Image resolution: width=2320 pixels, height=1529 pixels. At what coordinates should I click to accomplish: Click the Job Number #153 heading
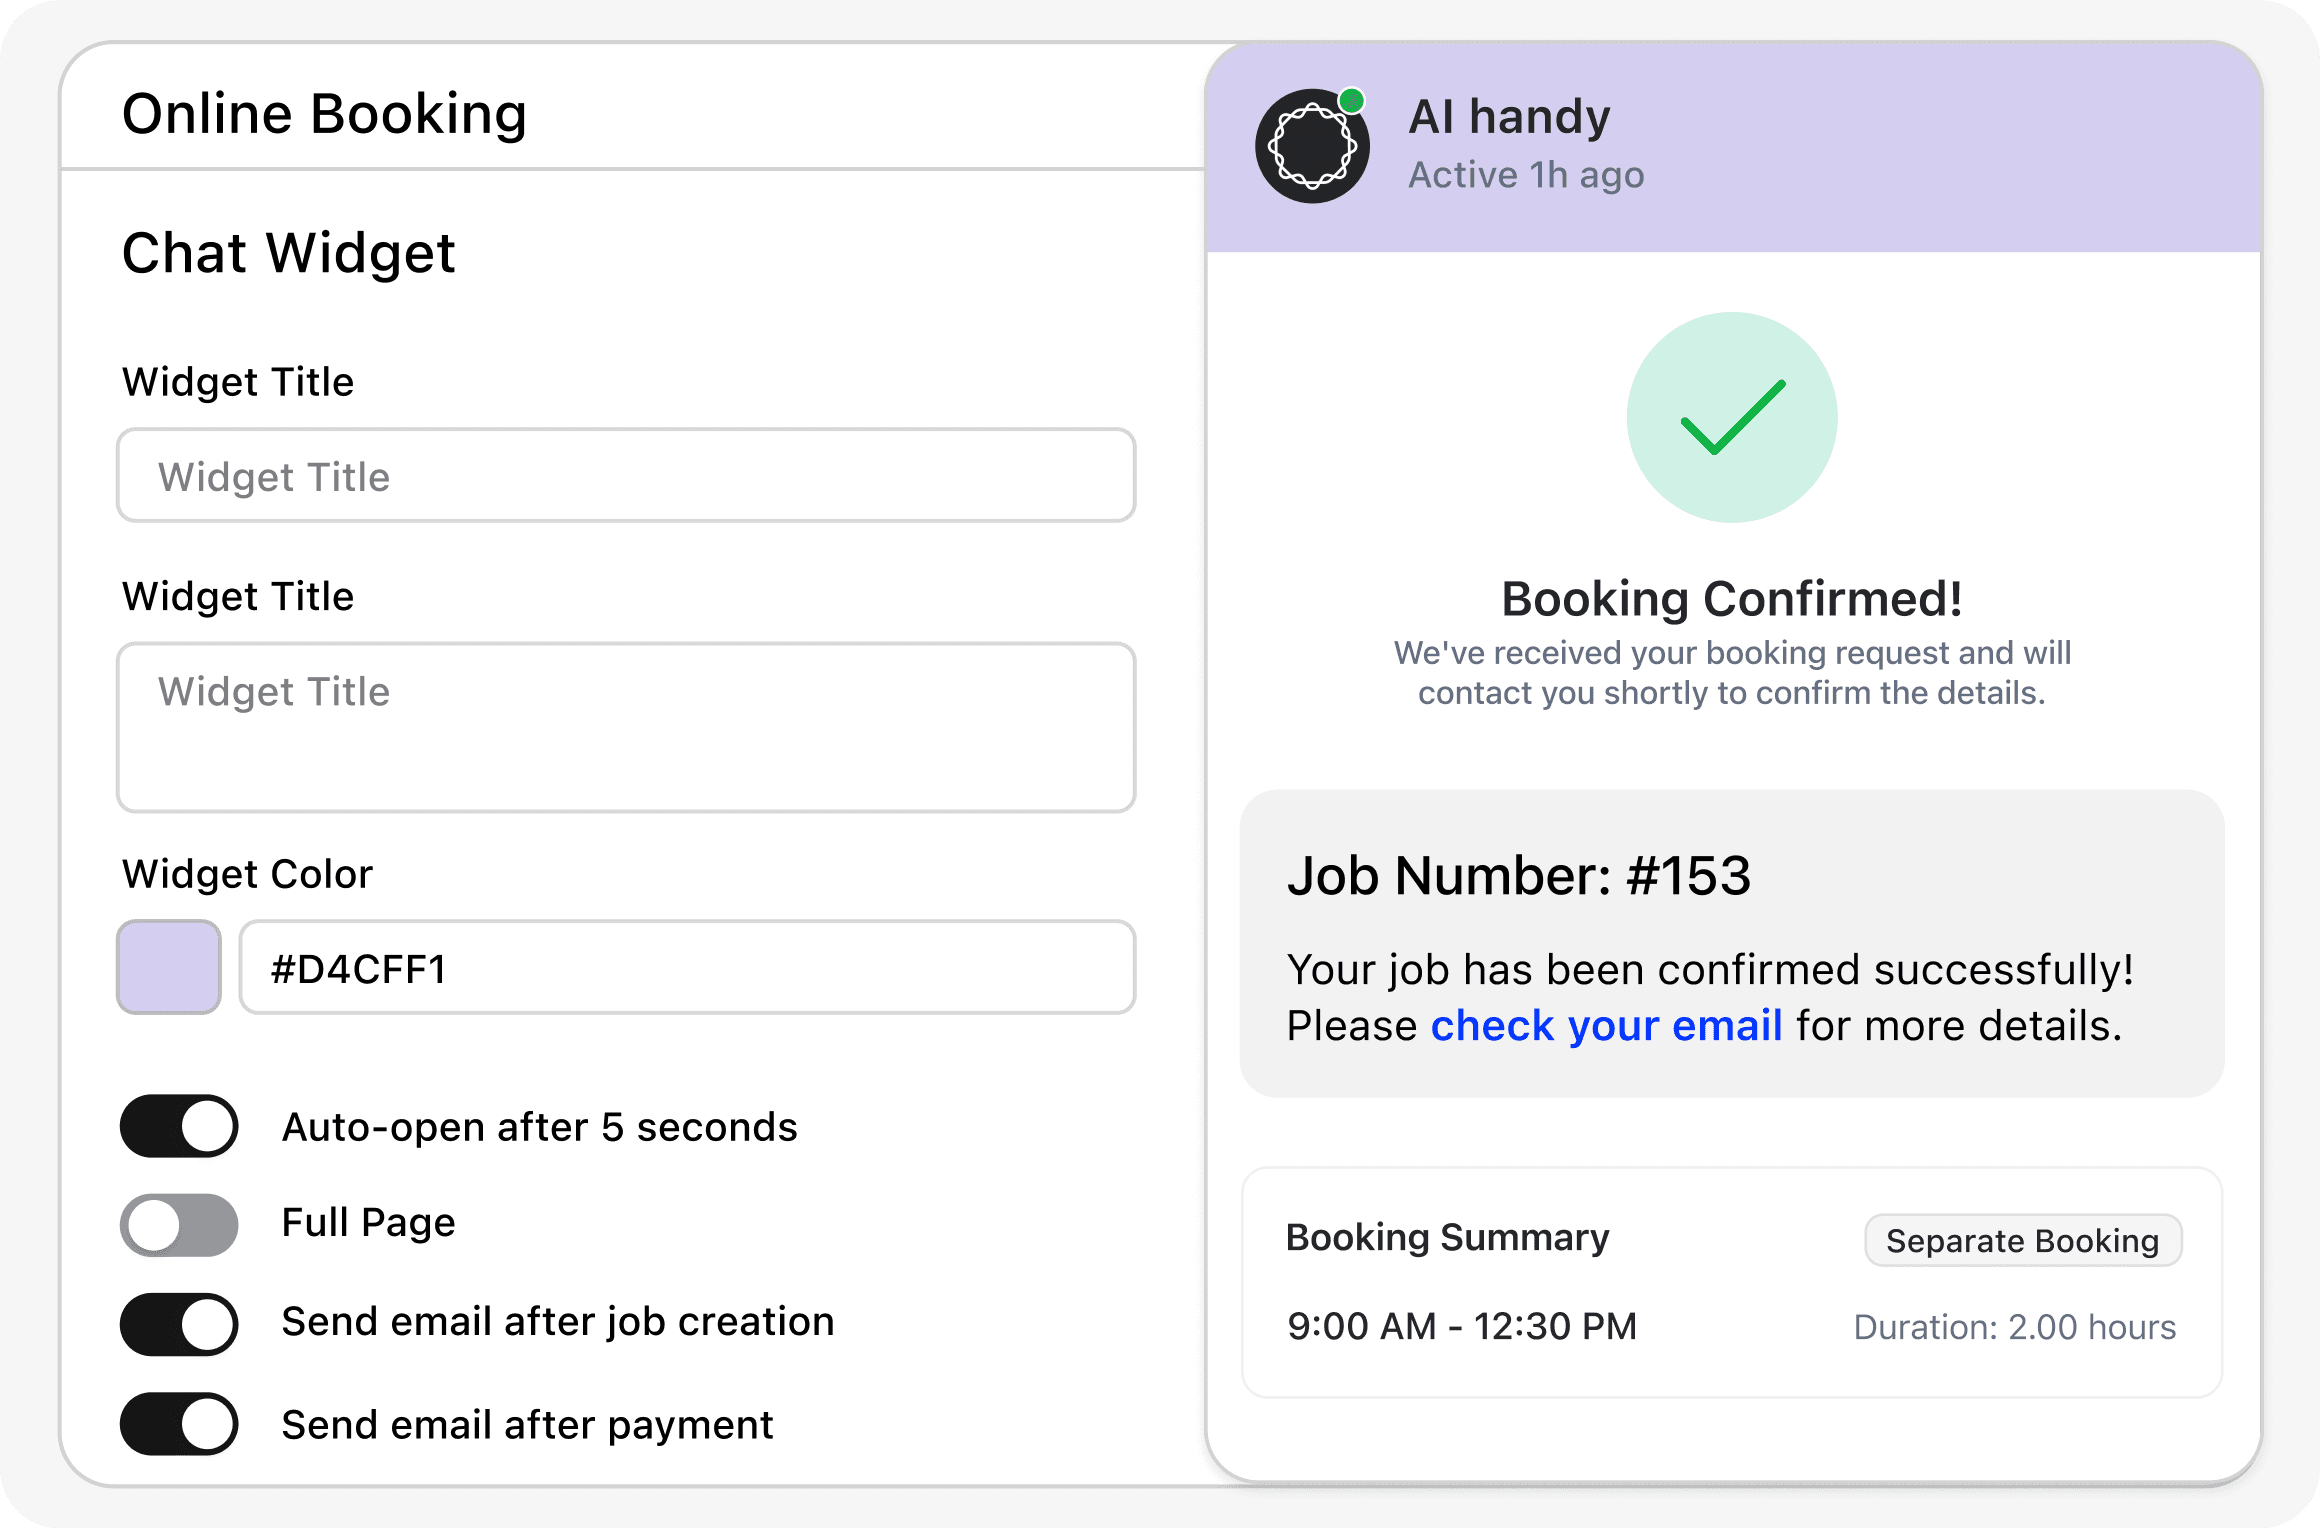[1518, 876]
